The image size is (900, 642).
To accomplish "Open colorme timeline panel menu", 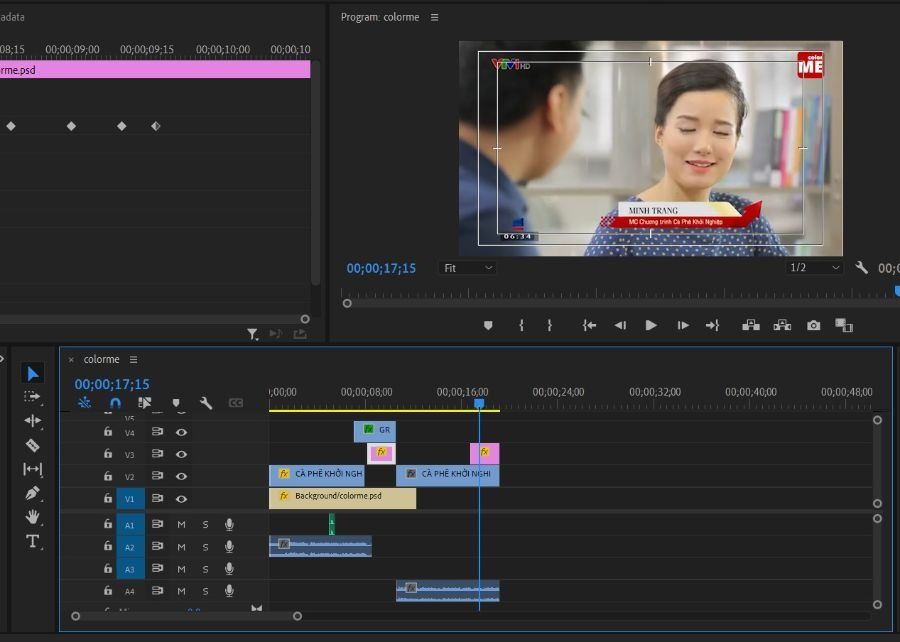I will point(133,359).
